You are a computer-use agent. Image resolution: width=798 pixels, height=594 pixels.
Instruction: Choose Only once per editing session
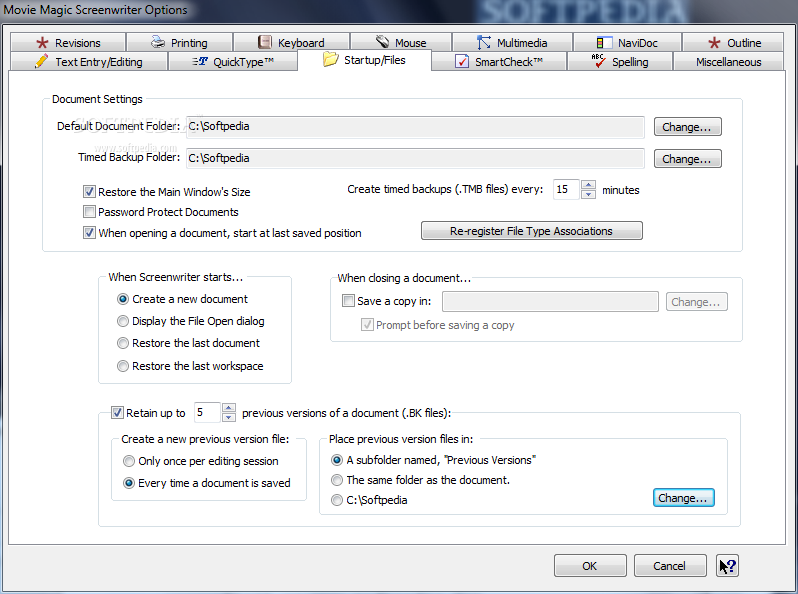click(x=129, y=461)
